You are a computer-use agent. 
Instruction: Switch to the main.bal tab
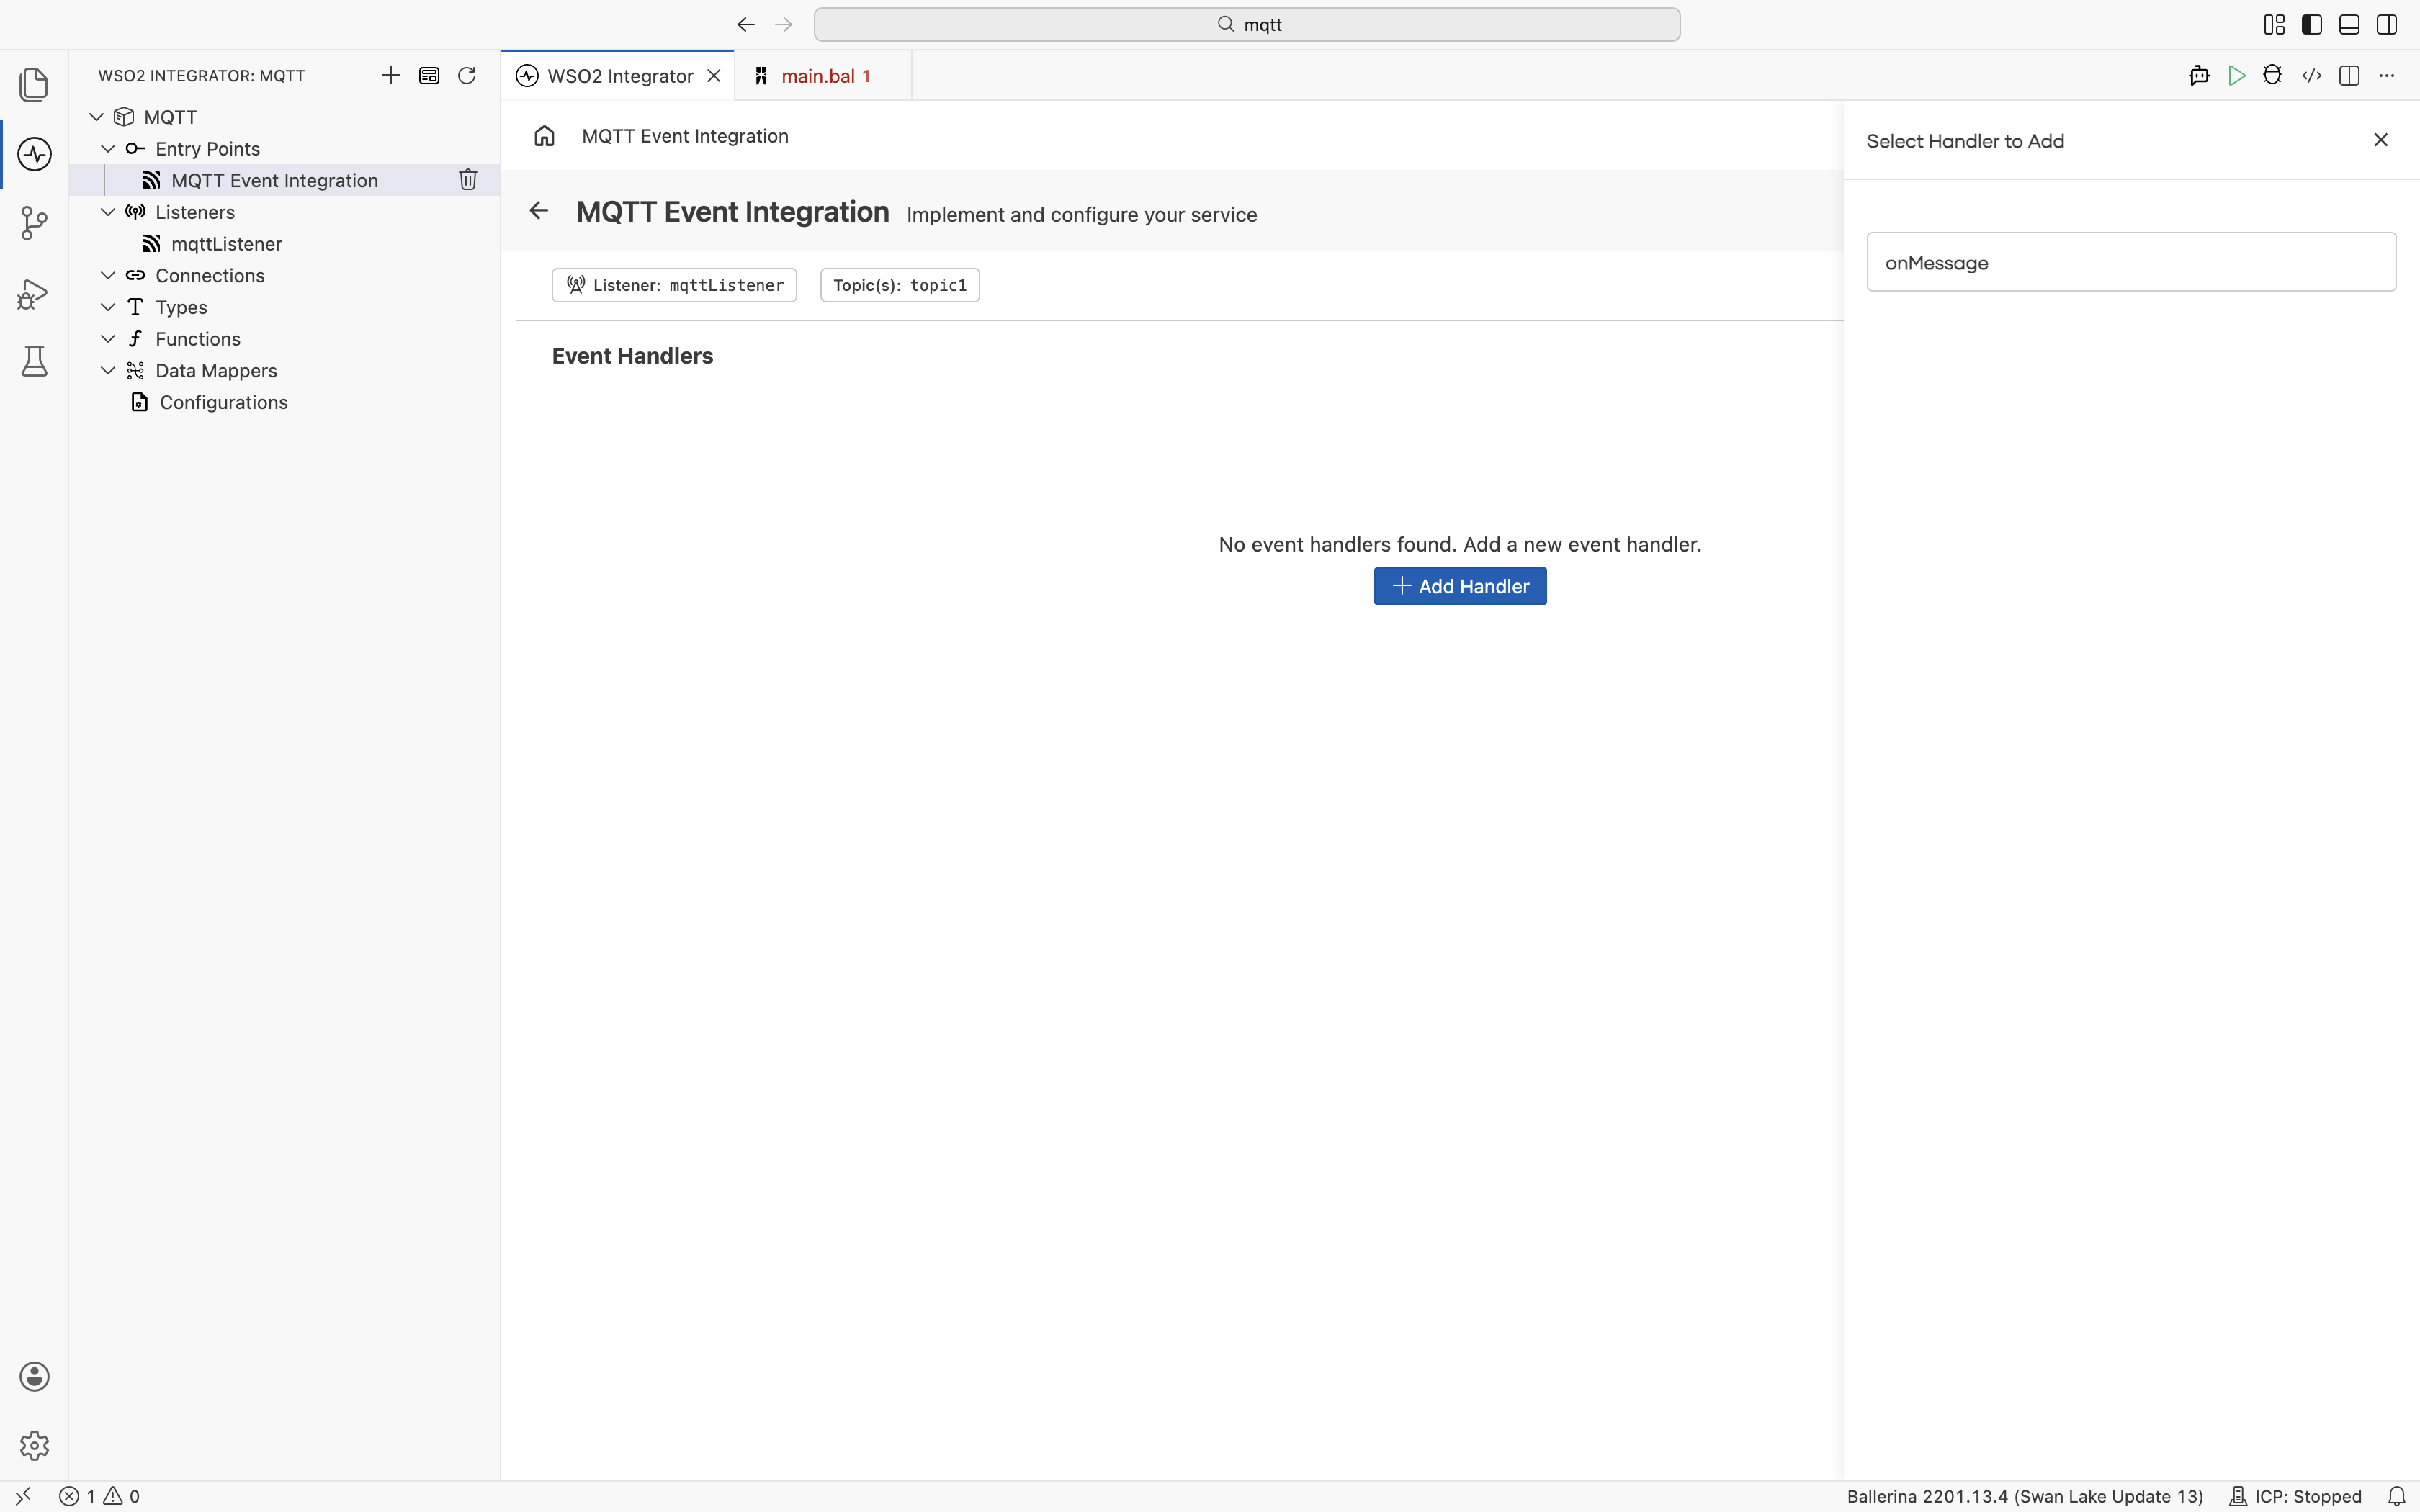coord(823,76)
